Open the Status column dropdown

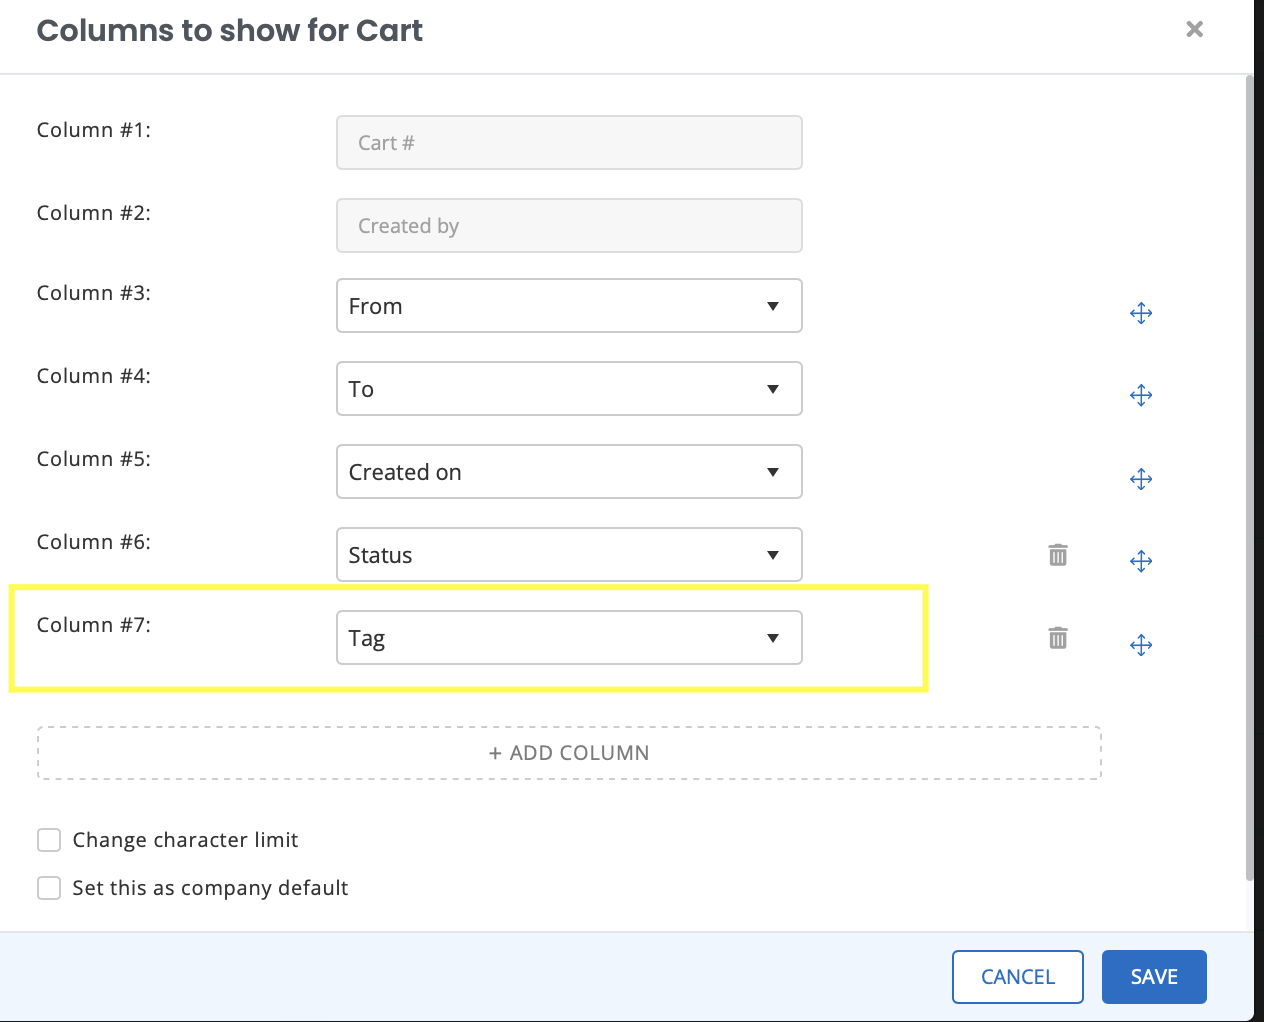[569, 555]
